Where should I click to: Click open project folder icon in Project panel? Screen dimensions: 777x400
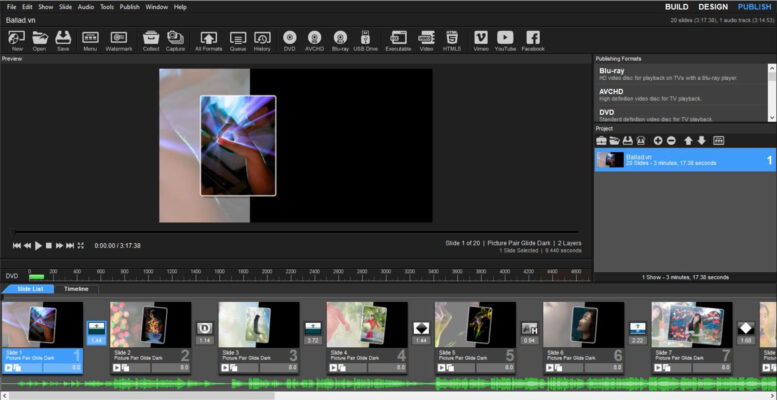click(614, 141)
